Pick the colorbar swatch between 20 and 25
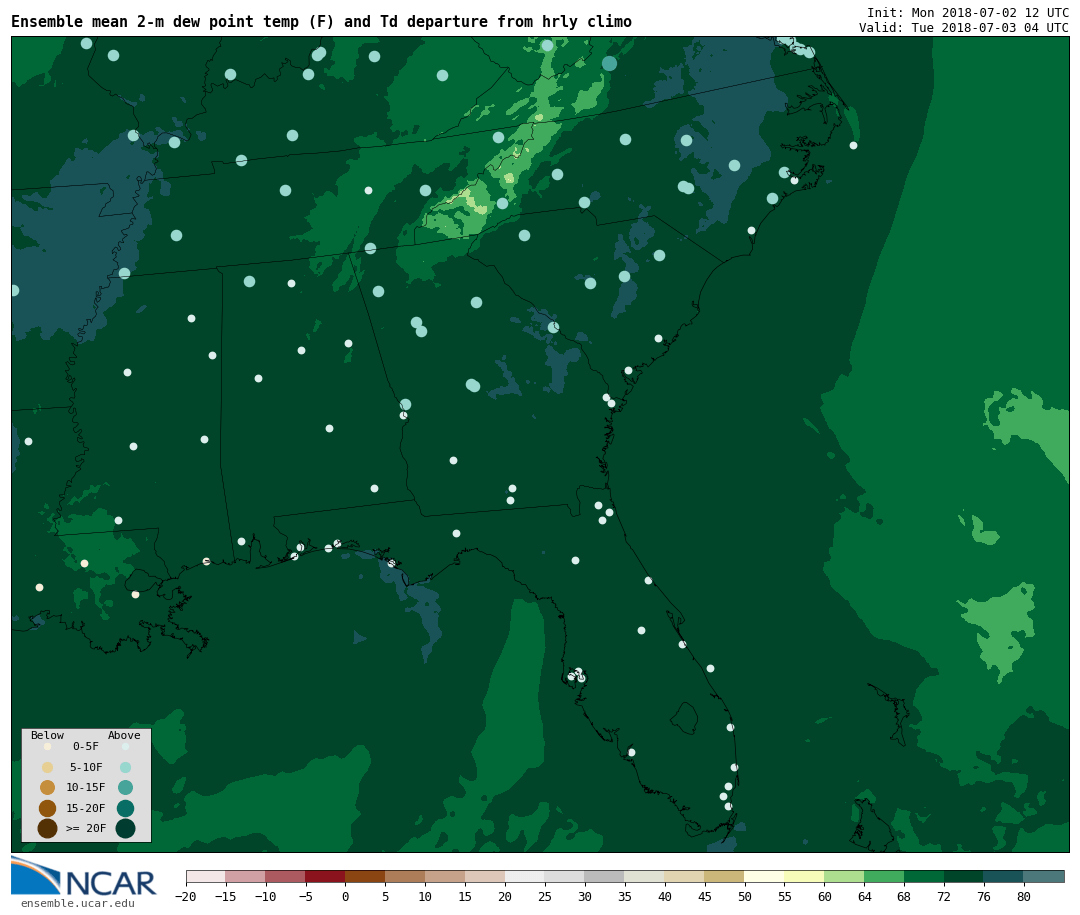Viewport: 1080px width, 915px height. point(525,877)
